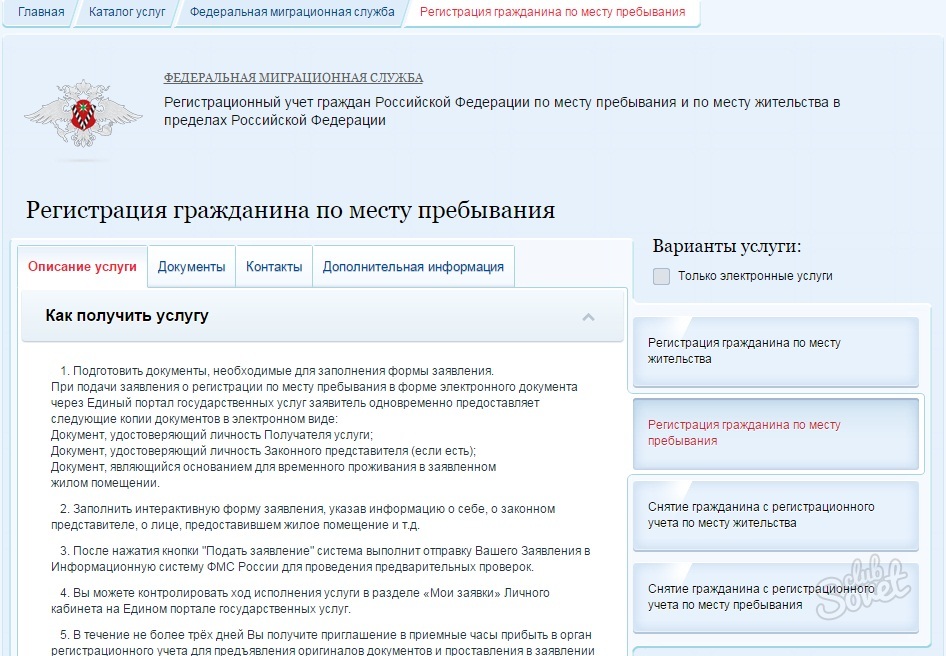Image resolution: width=946 pixels, height=656 pixels.
Task: Go to 'Главная' breadcrumb
Action: point(41,12)
